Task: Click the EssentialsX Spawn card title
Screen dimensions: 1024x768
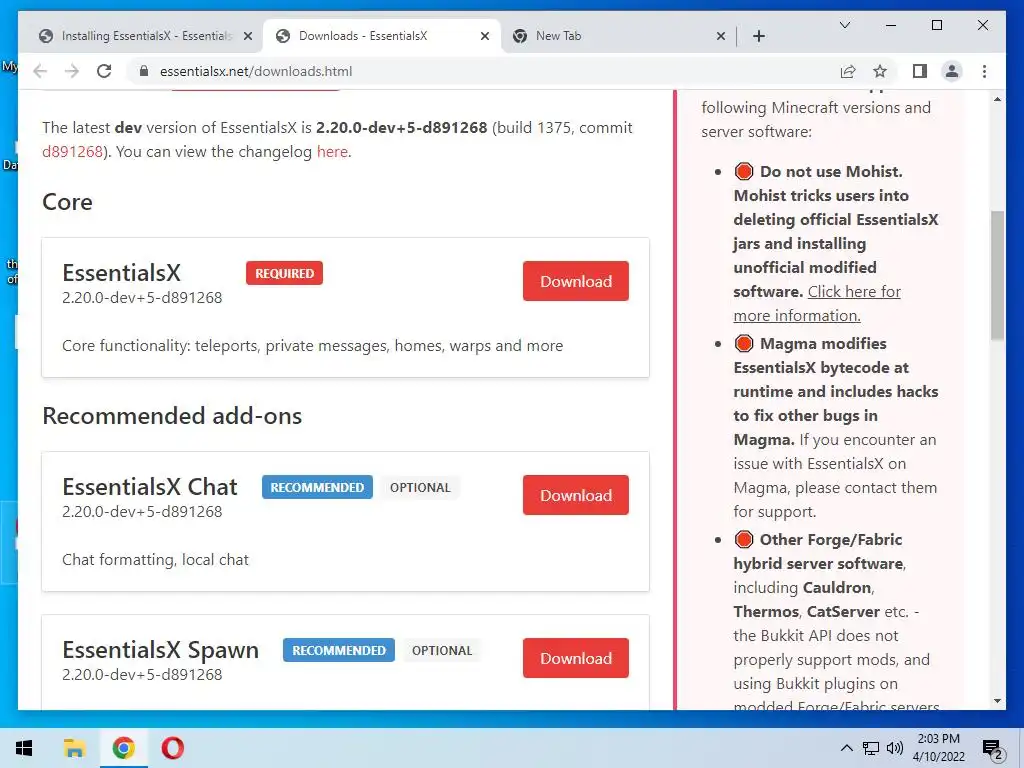Action: [161, 650]
